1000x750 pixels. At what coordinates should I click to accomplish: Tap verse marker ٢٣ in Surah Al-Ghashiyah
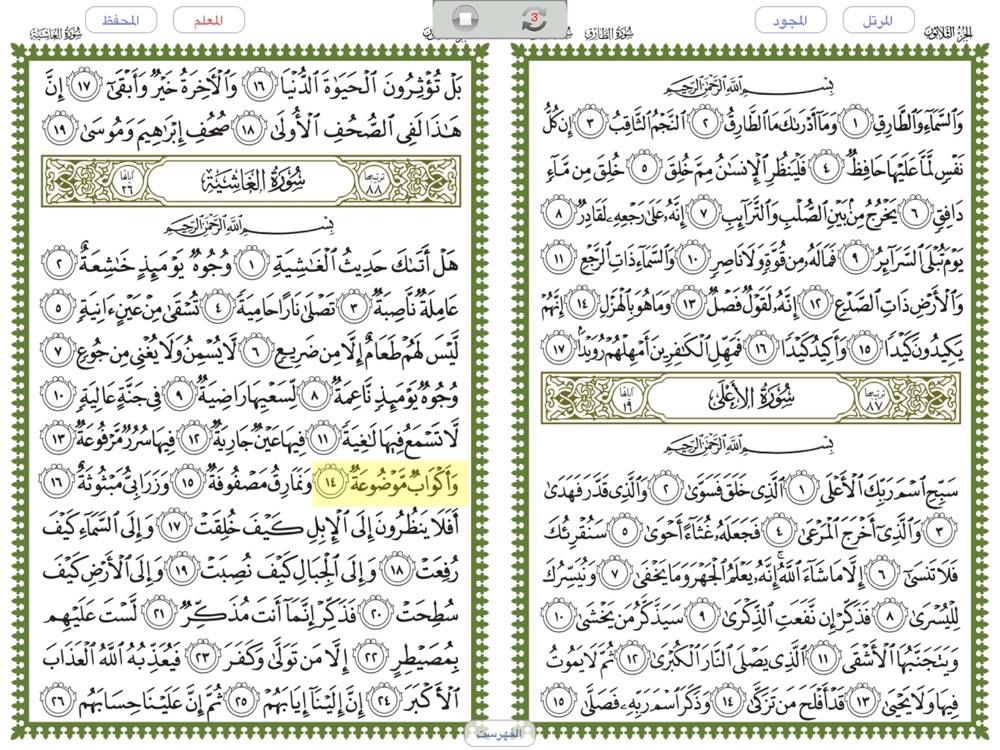click(202, 658)
